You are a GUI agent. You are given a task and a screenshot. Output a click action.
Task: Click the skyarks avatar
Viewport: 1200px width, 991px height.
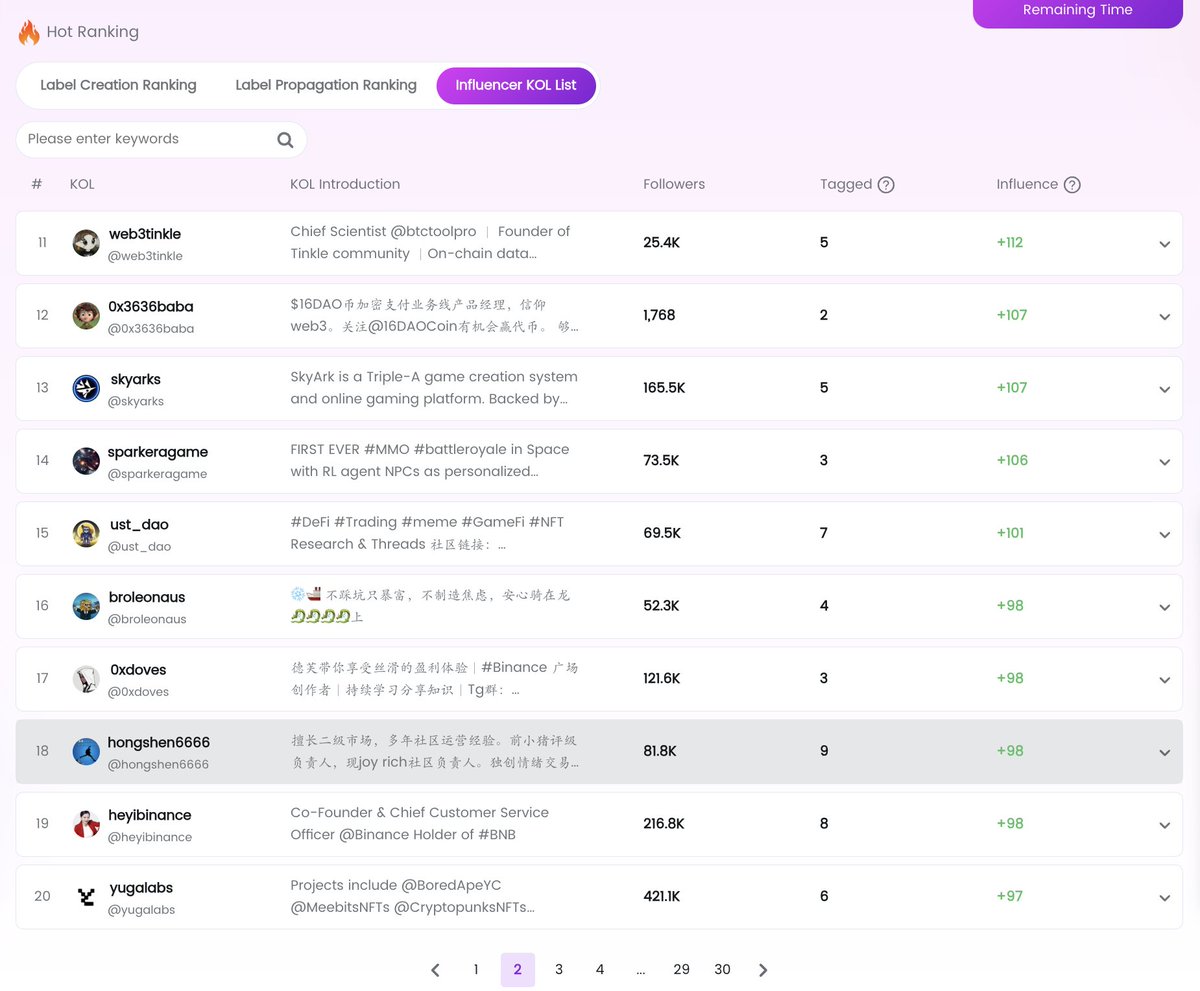tap(86, 388)
